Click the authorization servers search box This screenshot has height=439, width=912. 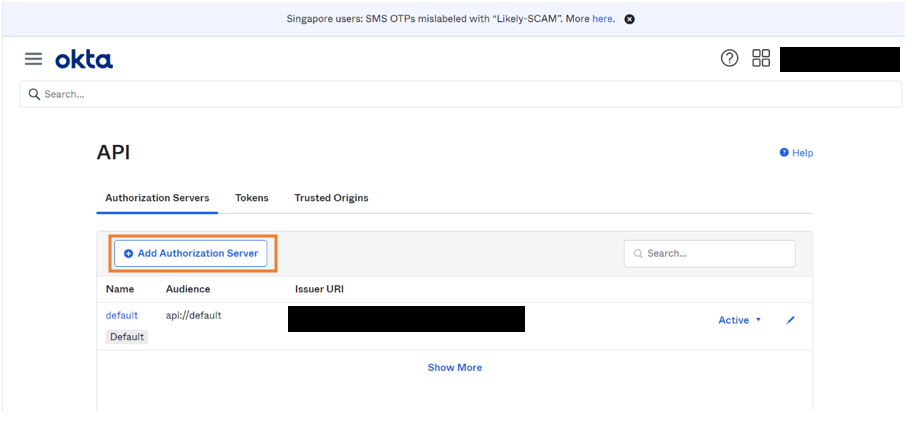(x=716, y=254)
